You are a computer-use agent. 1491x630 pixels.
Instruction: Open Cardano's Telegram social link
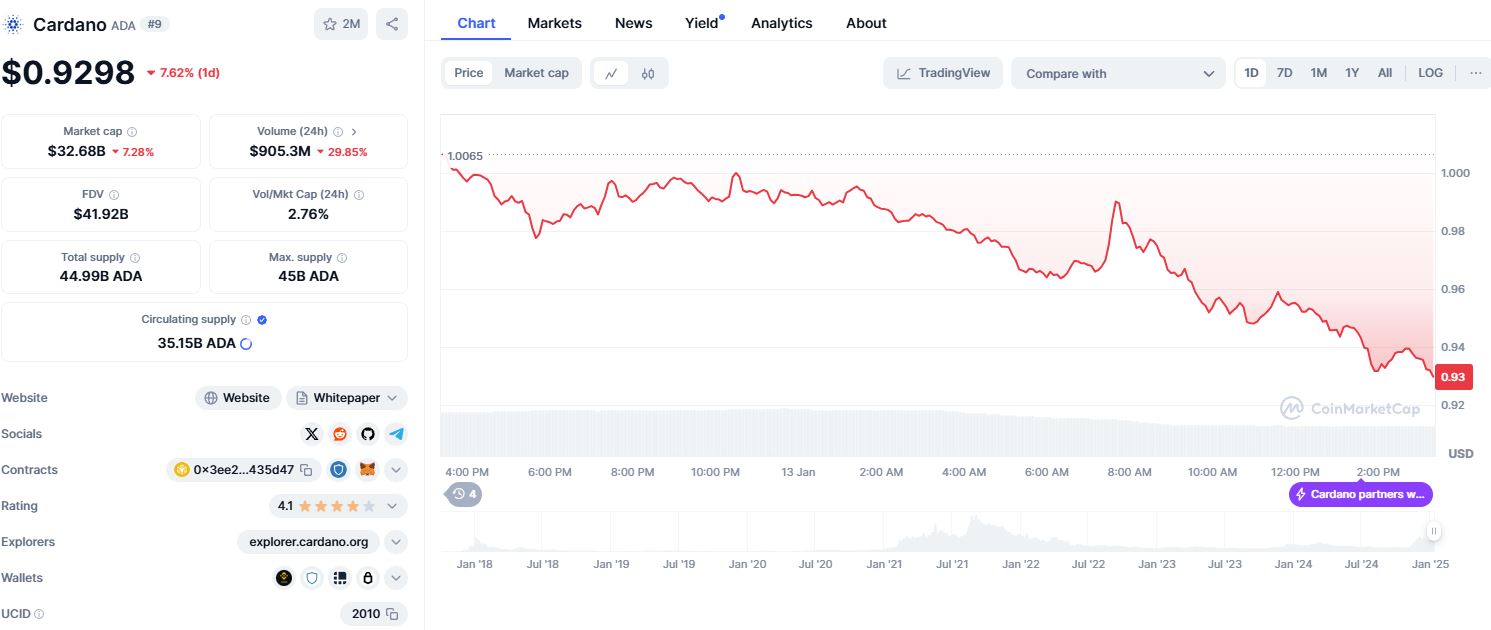click(x=397, y=434)
